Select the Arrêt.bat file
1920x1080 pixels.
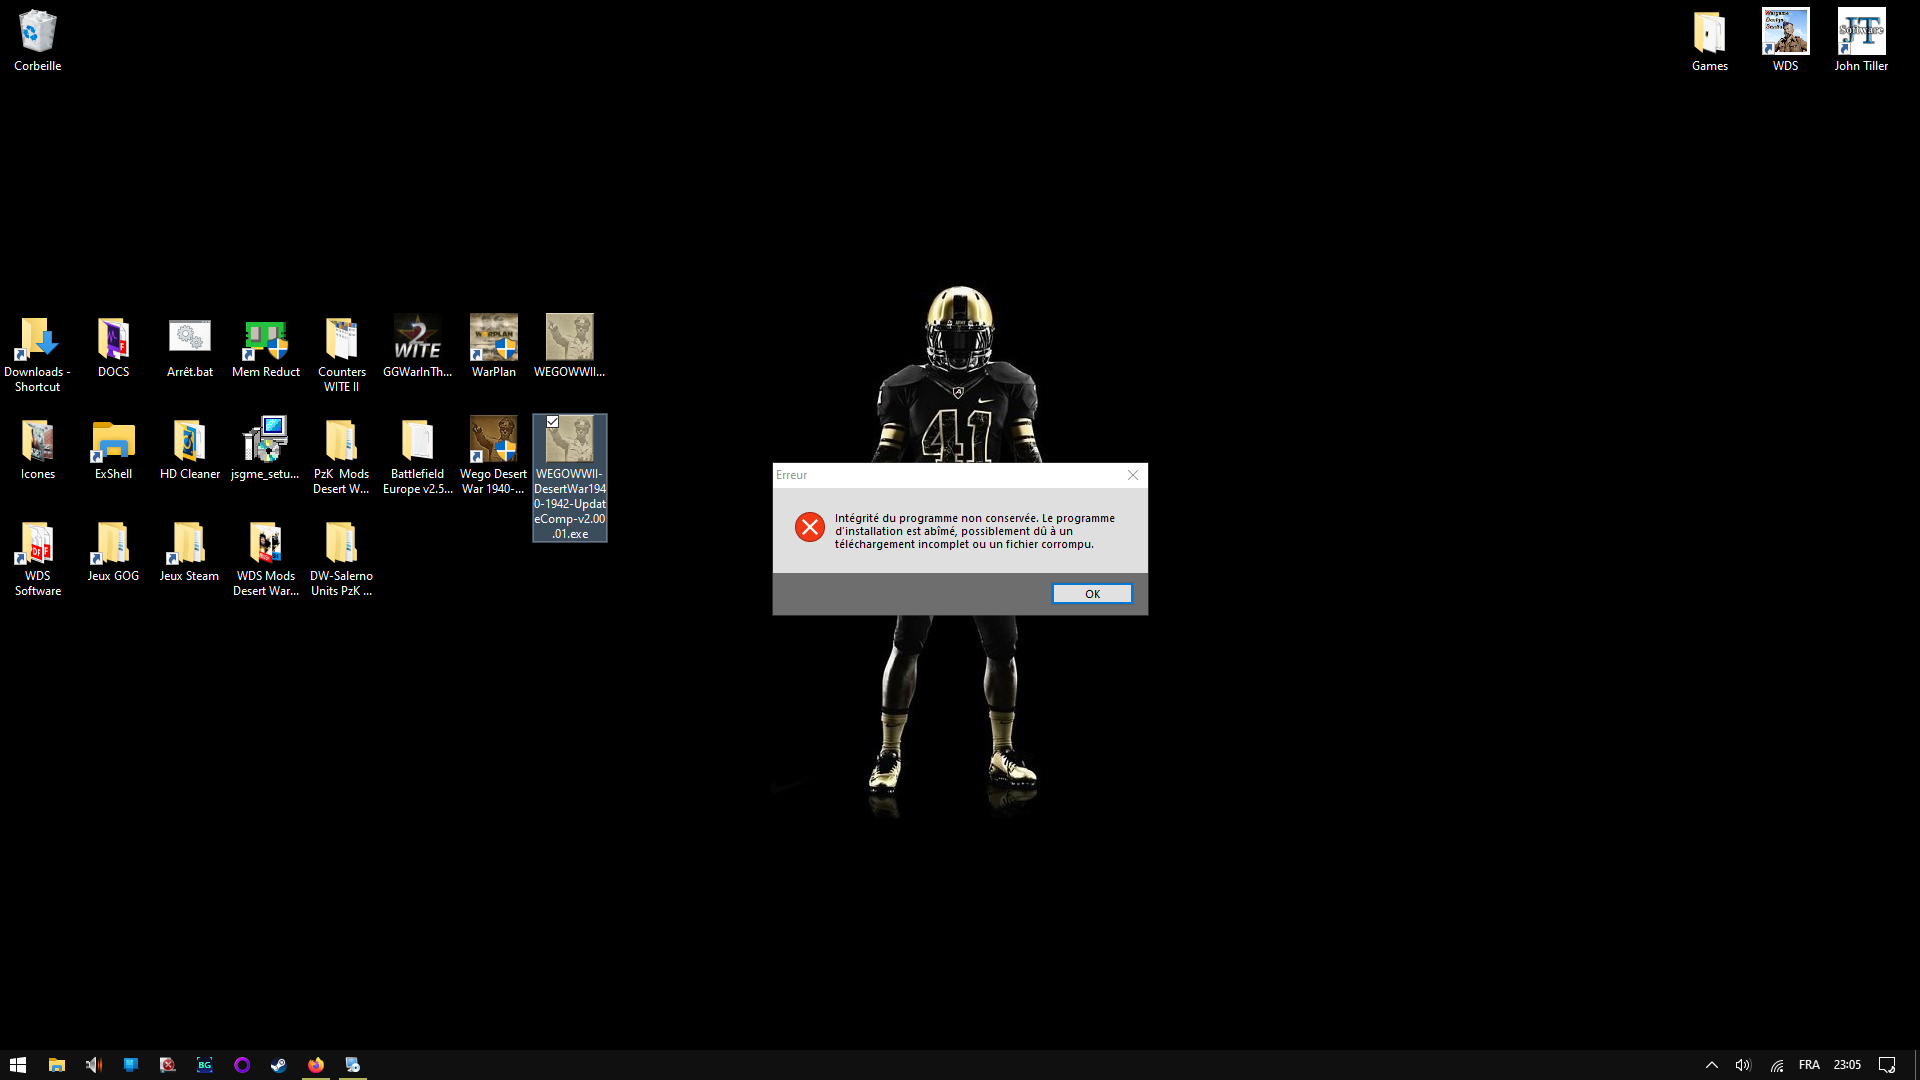[189, 348]
